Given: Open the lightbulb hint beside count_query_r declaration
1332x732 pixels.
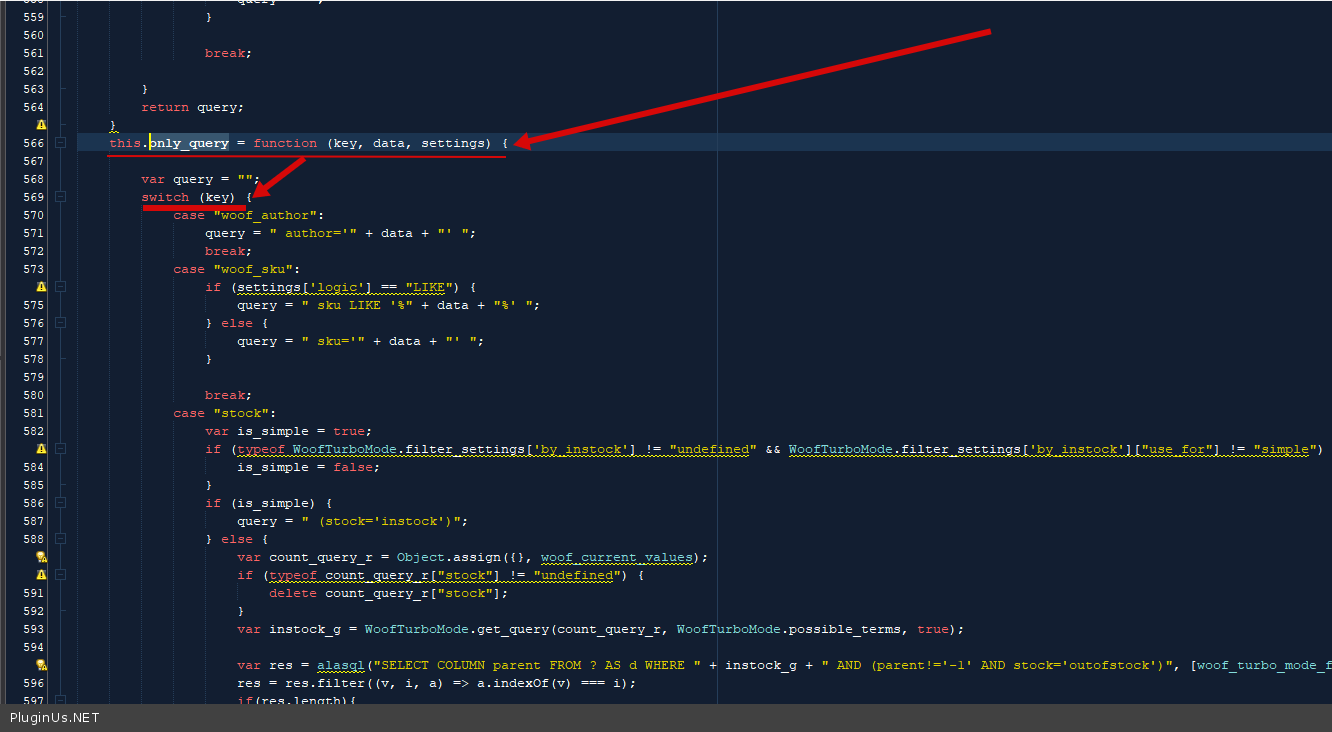Looking at the screenshot, I should (41, 557).
